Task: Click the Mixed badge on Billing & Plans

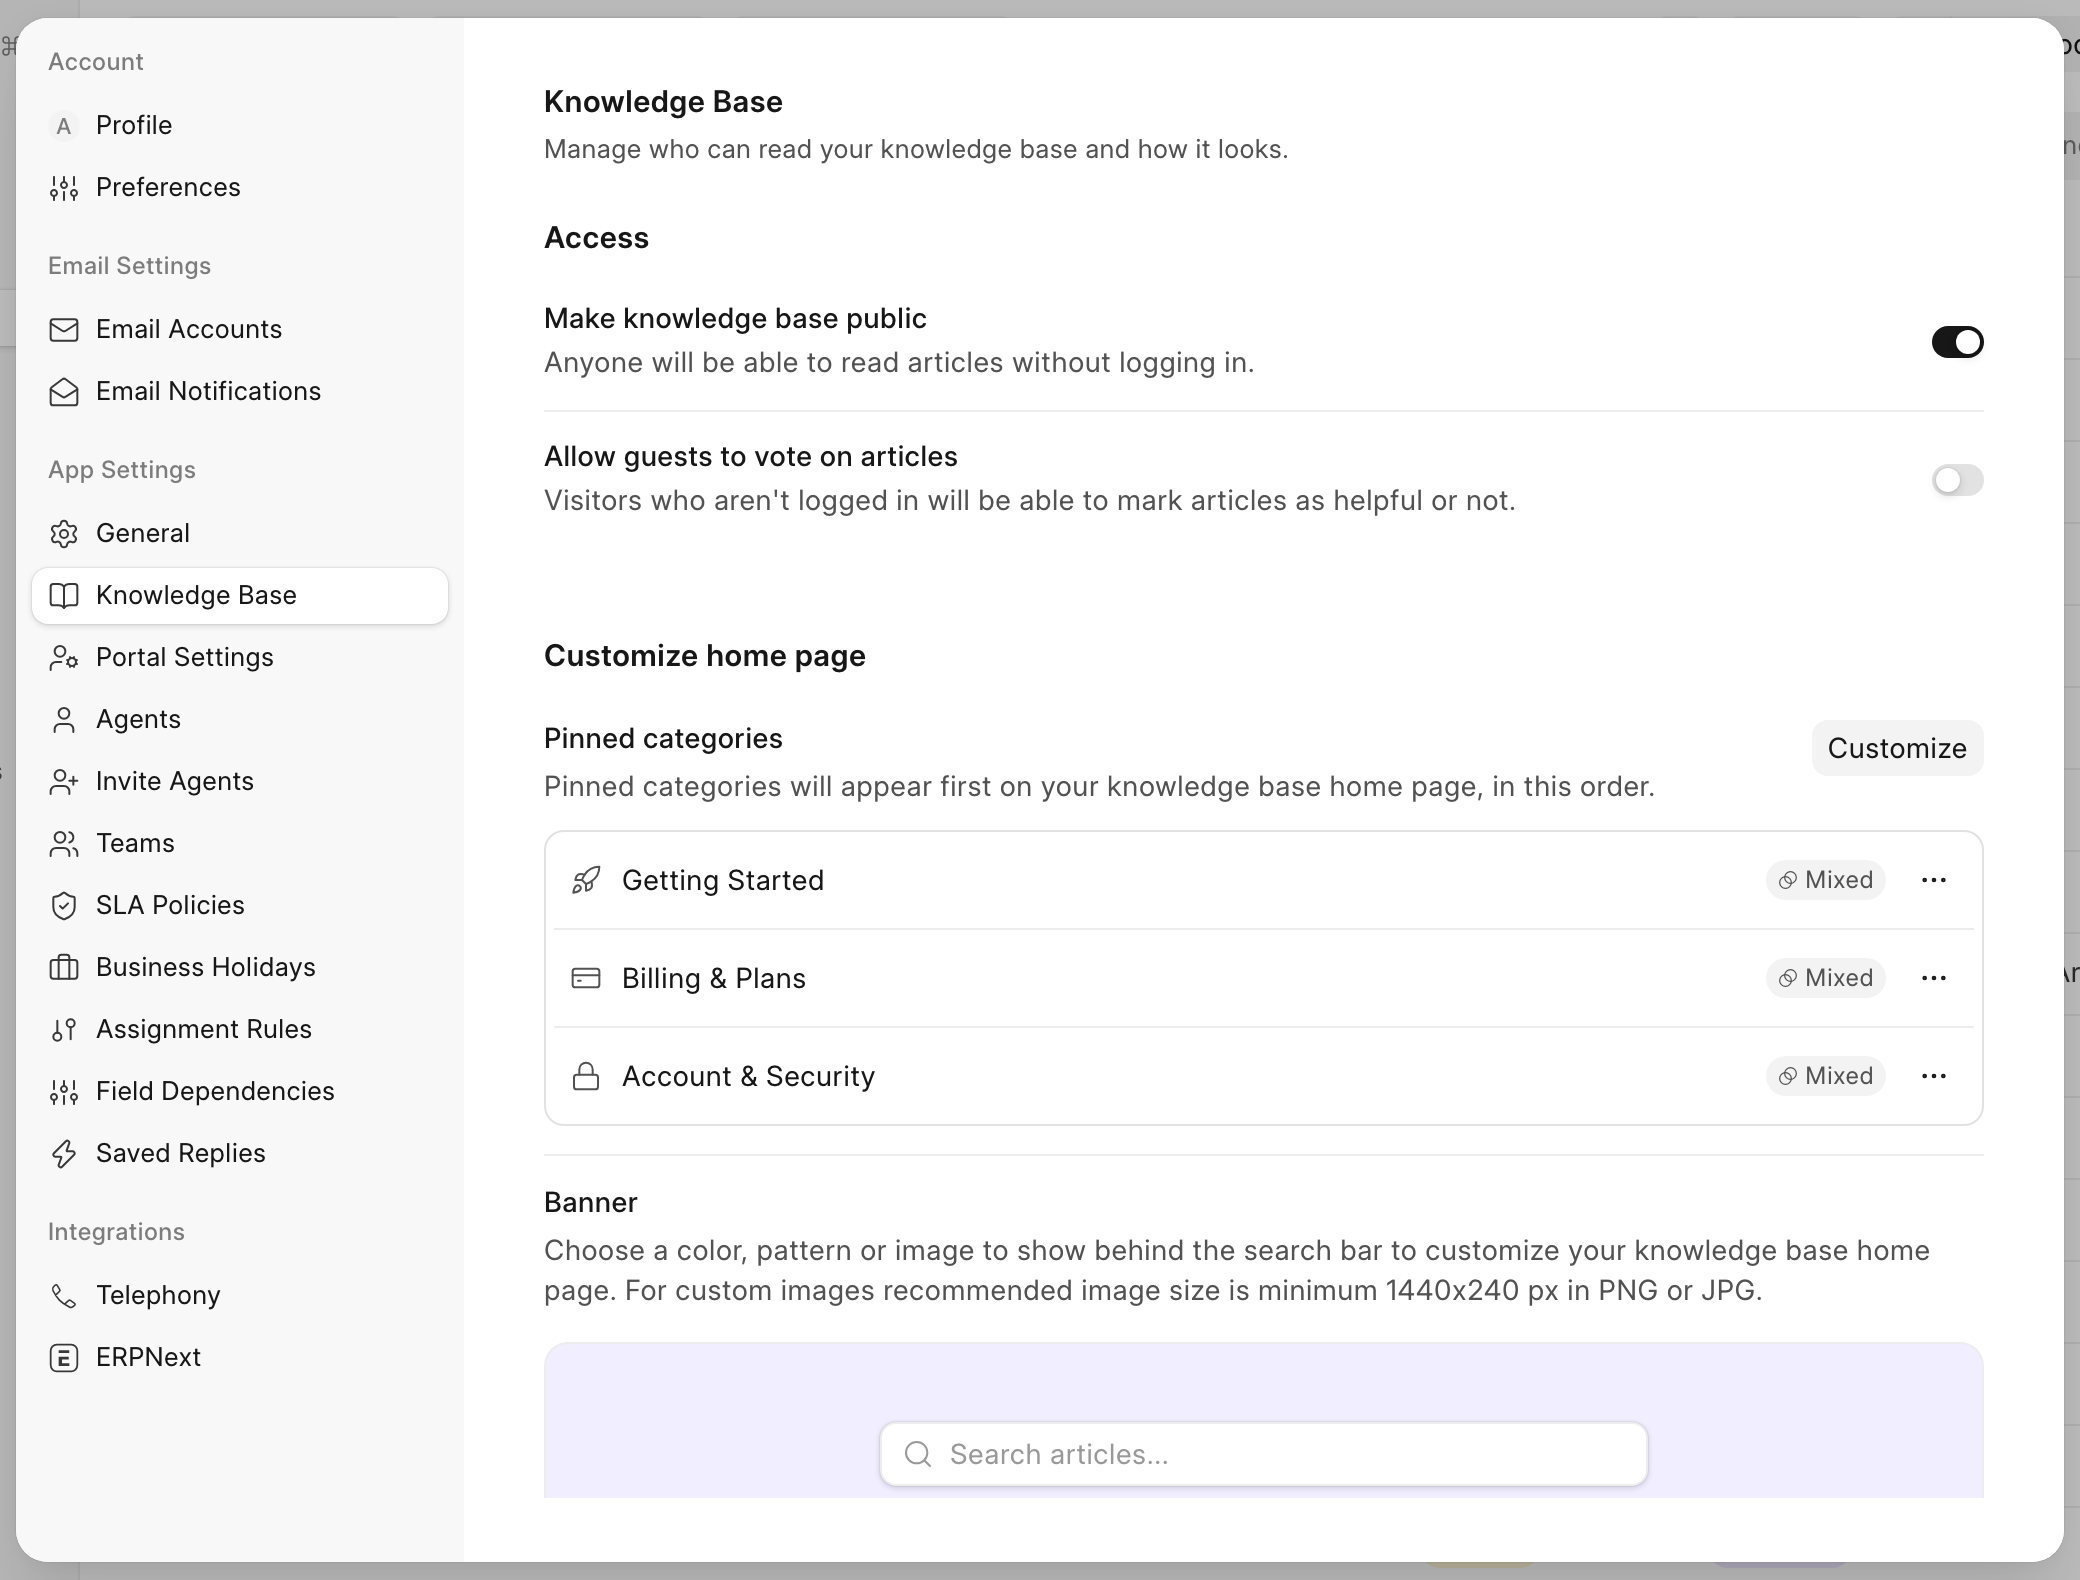Action: [1825, 978]
